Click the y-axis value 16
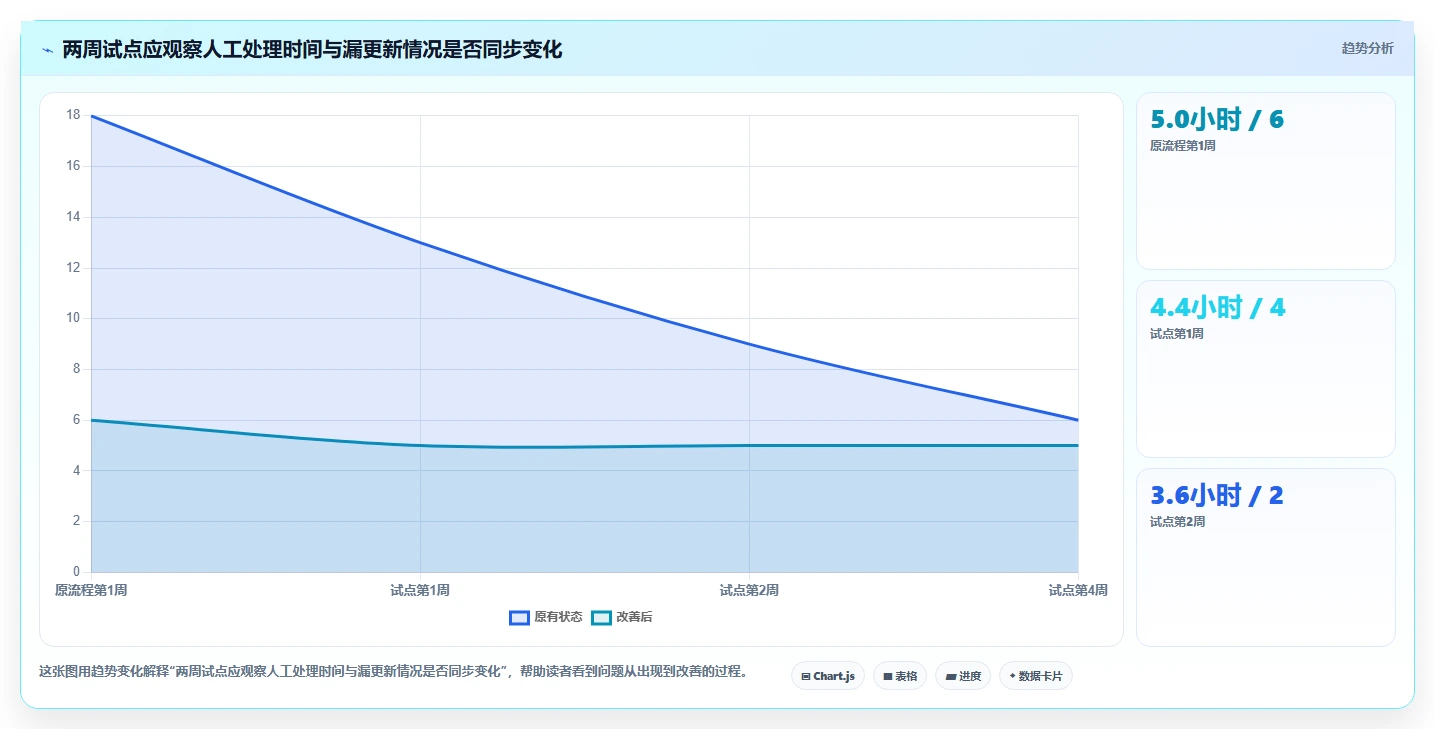Viewport: 1435px width, 729px height. 72,166
